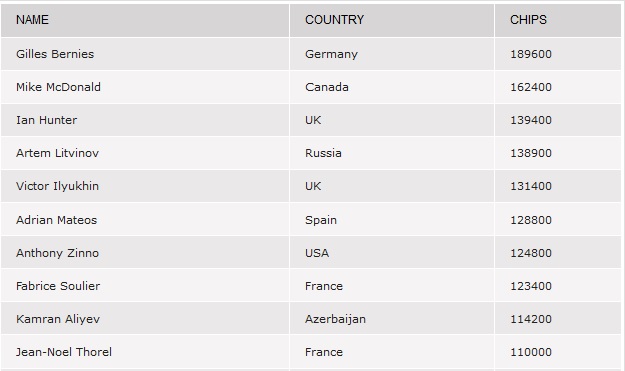The height and width of the screenshot is (371, 625).
Task: Click the 189600 chips value
Action: point(531,54)
